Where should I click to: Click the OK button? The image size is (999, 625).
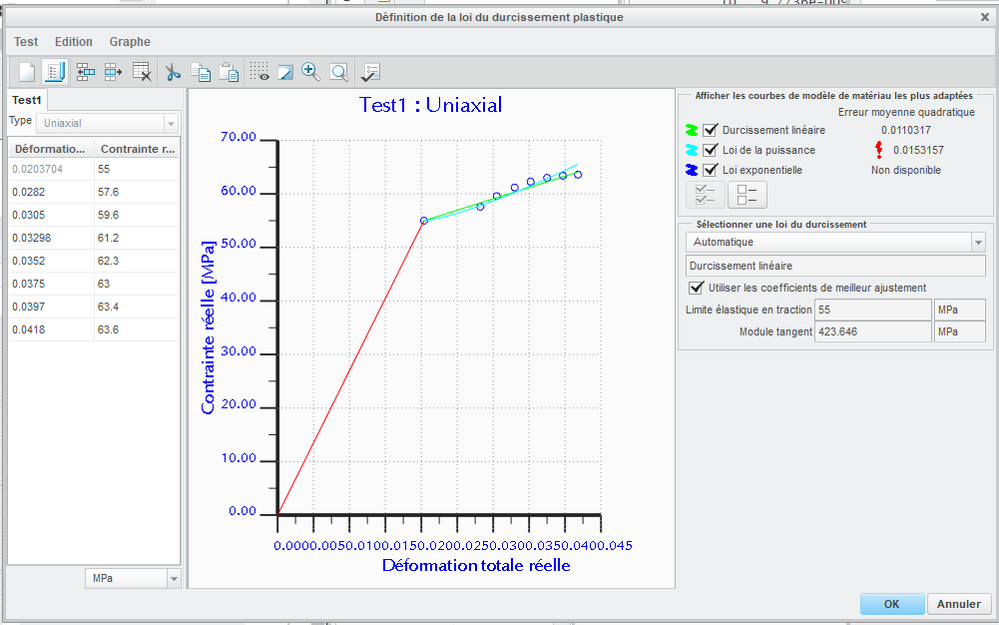[x=891, y=604]
